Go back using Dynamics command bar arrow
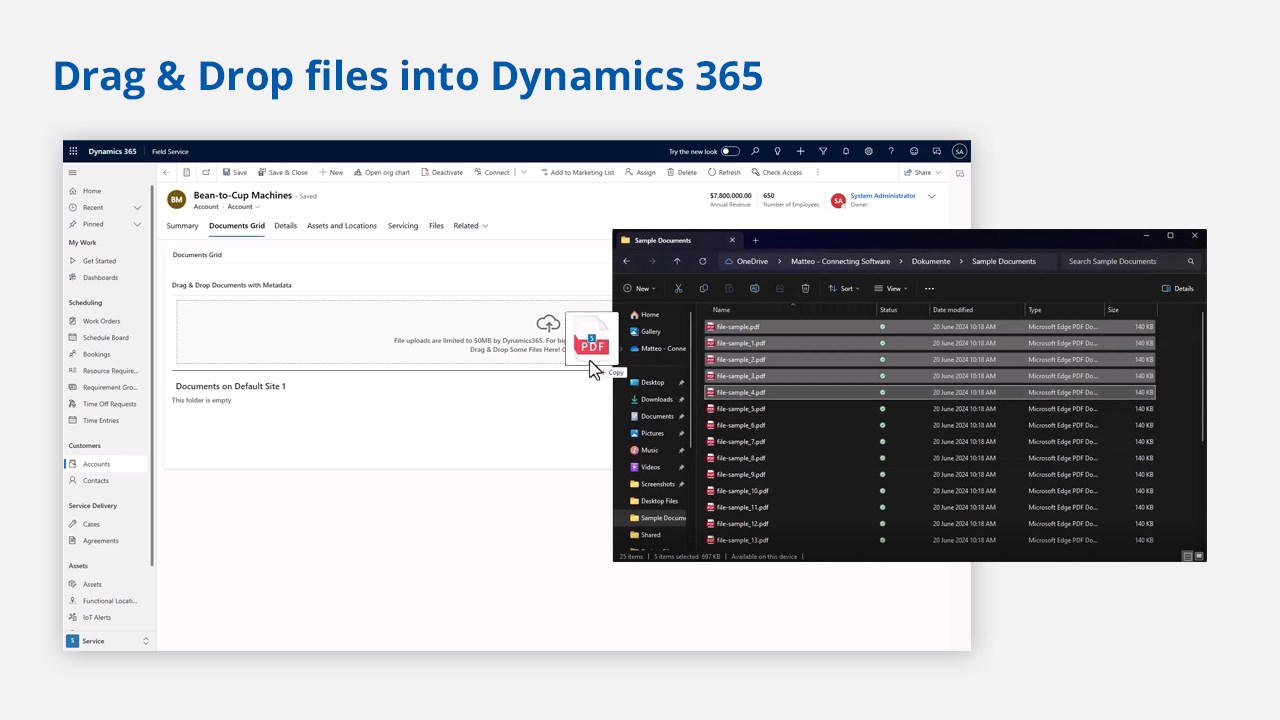This screenshot has height=720, width=1280. pyautogui.click(x=167, y=172)
